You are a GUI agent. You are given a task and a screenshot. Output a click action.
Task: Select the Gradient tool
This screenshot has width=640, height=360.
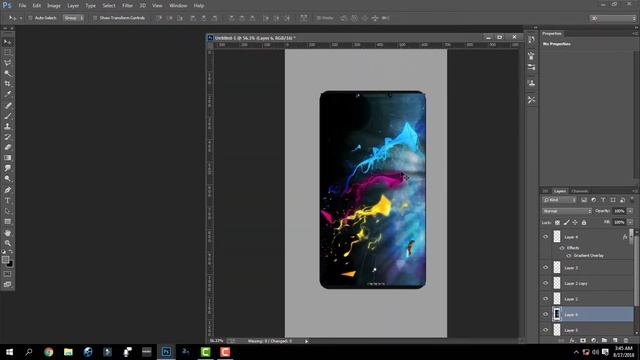tap(7, 158)
